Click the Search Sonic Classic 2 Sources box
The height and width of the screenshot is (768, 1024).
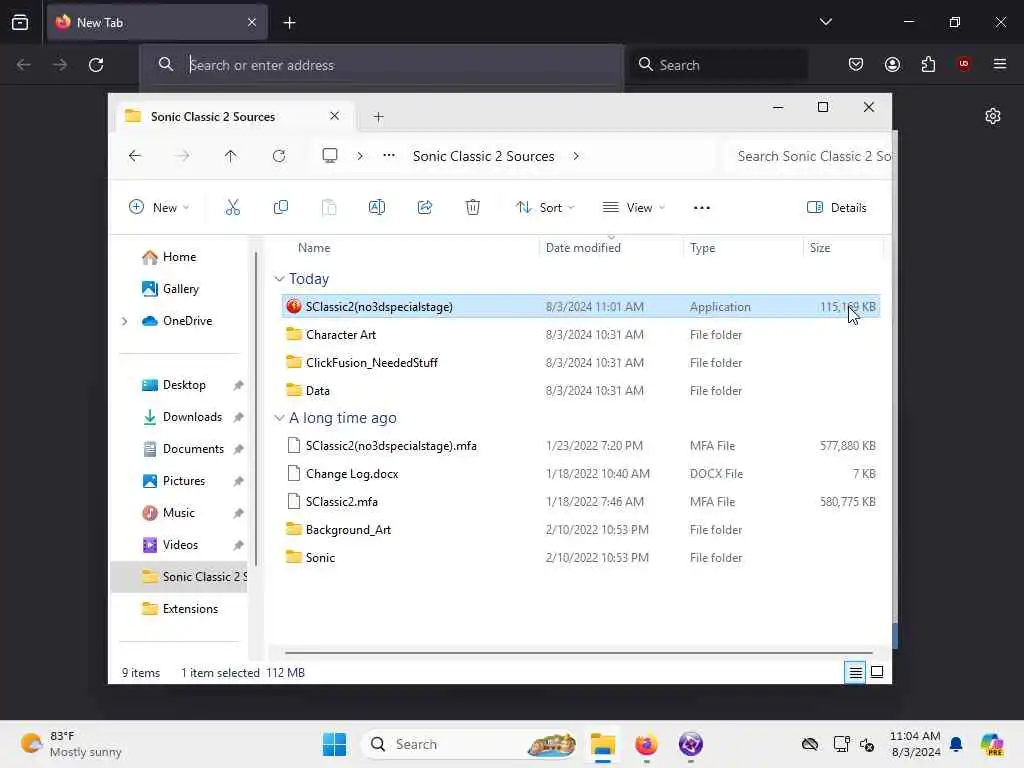(x=808, y=156)
